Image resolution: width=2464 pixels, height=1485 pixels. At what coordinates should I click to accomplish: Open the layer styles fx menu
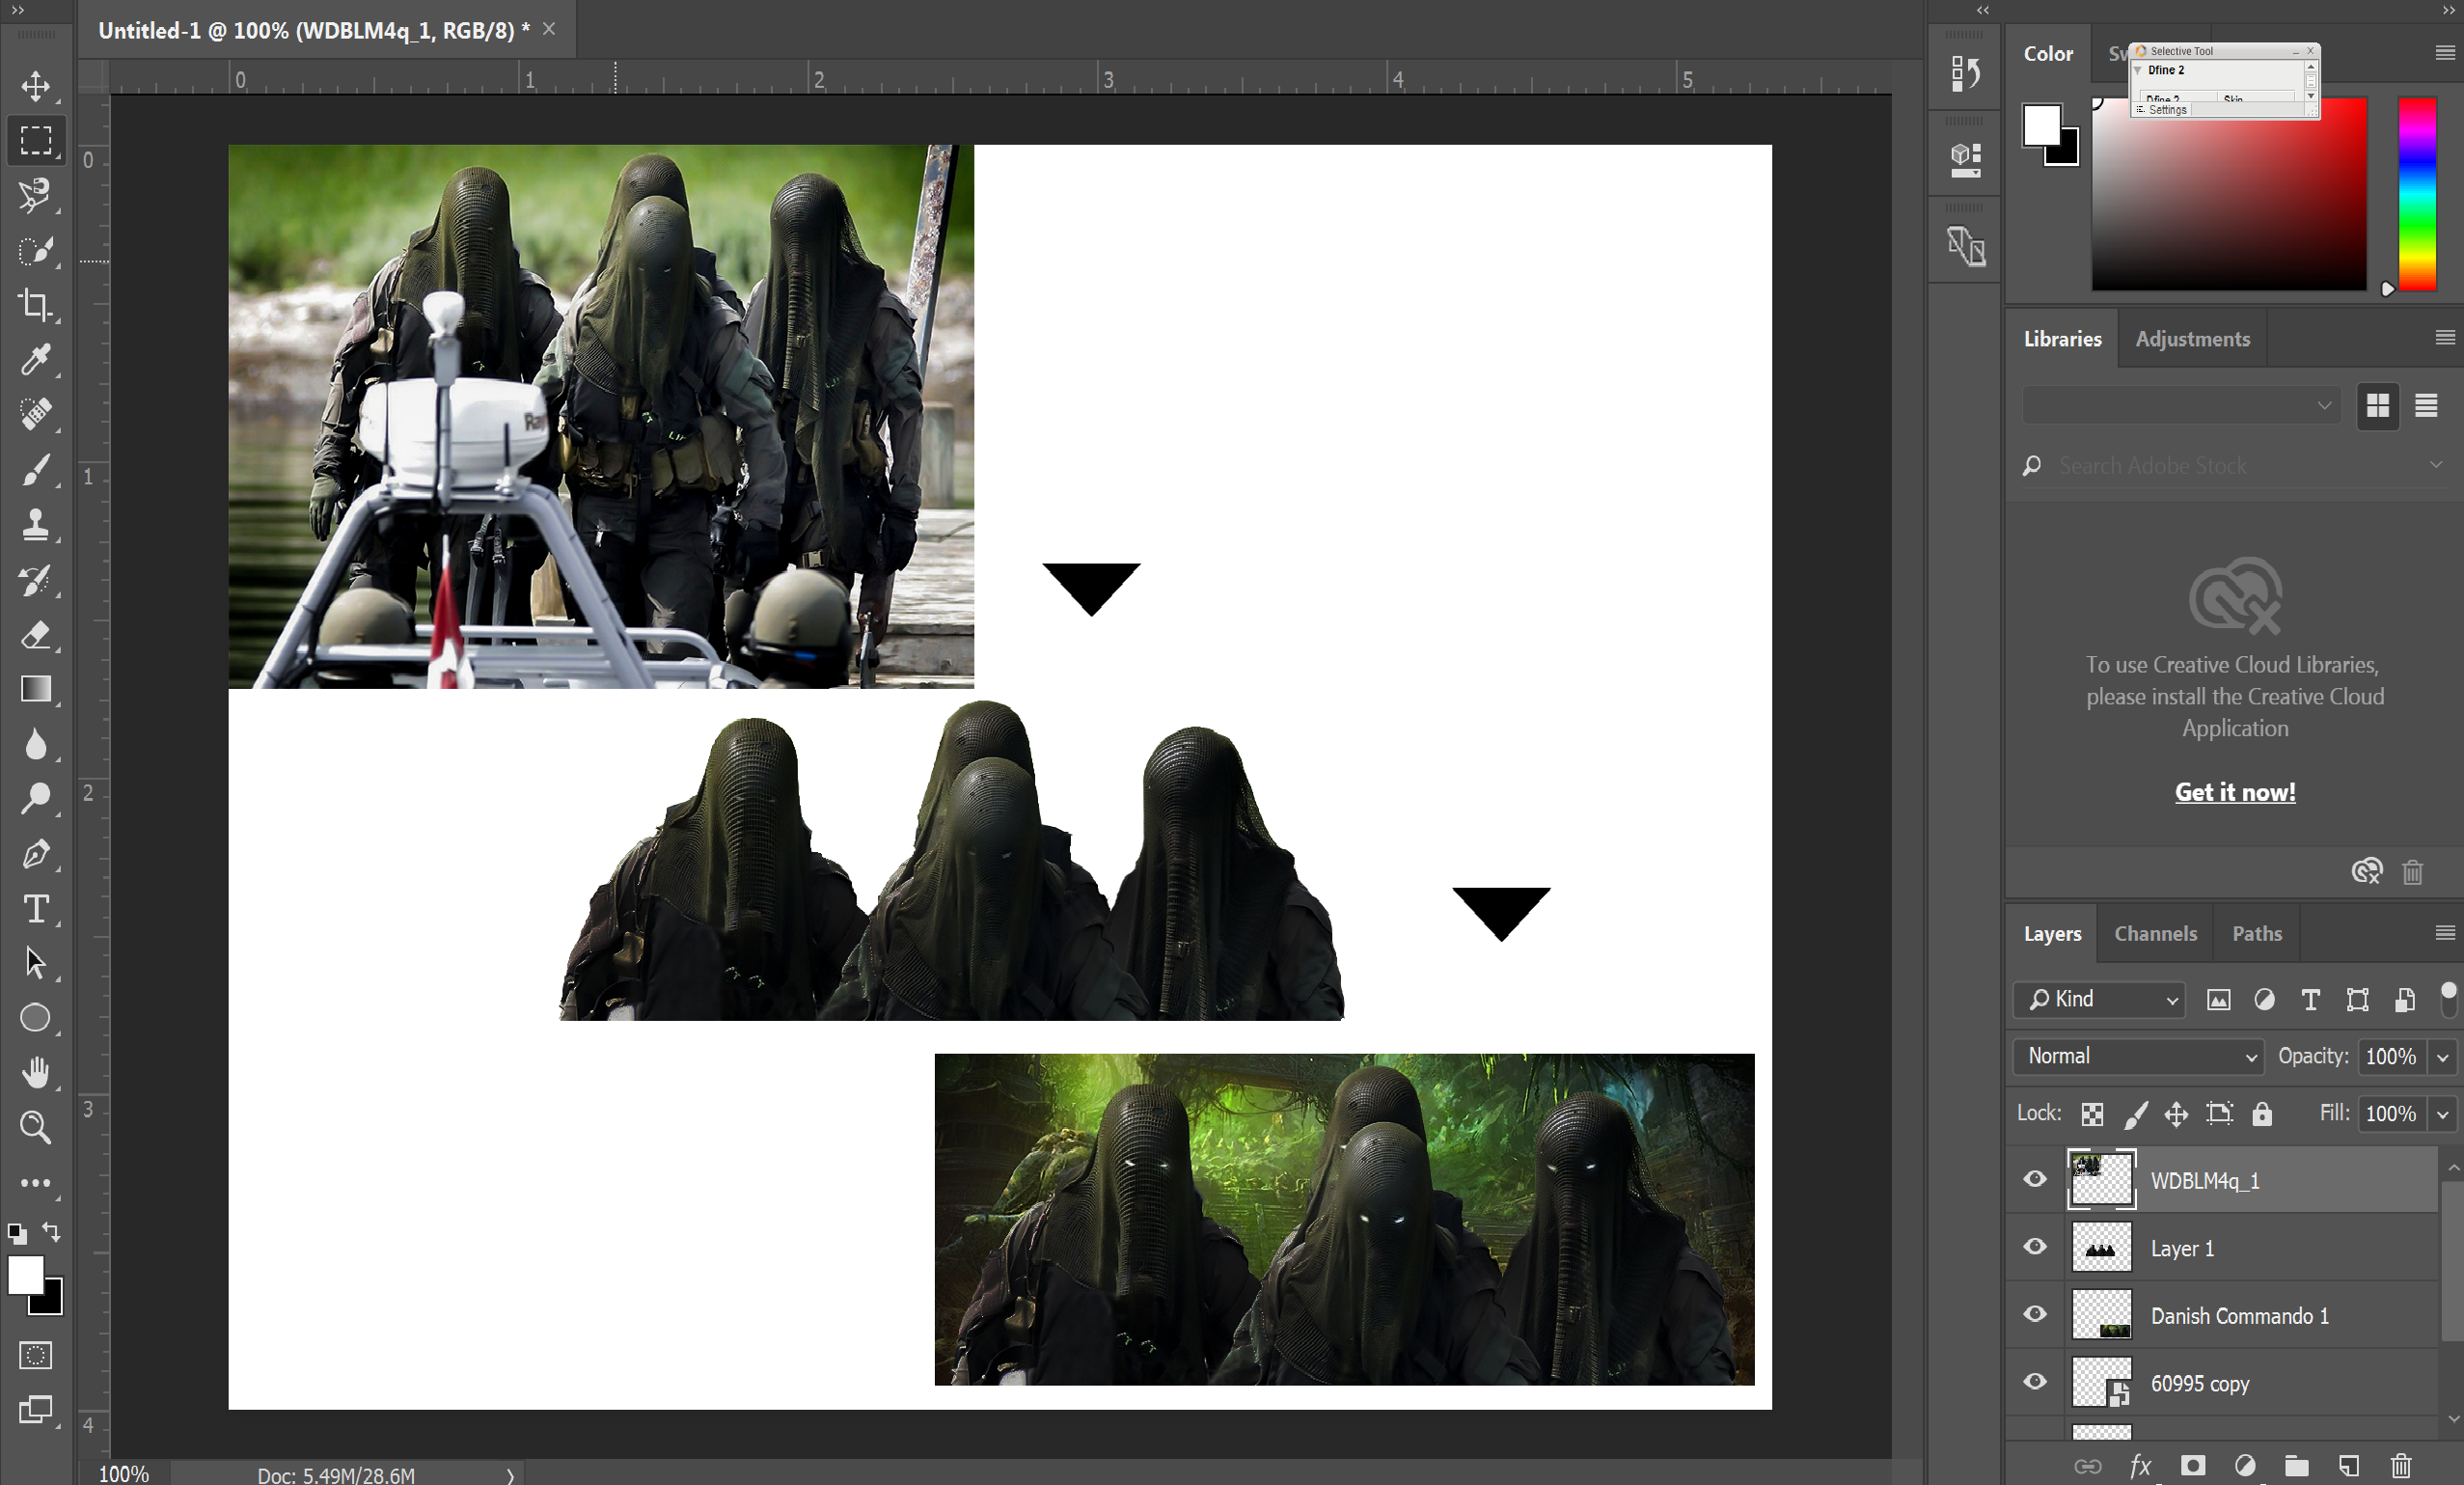pos(2140,1466)
